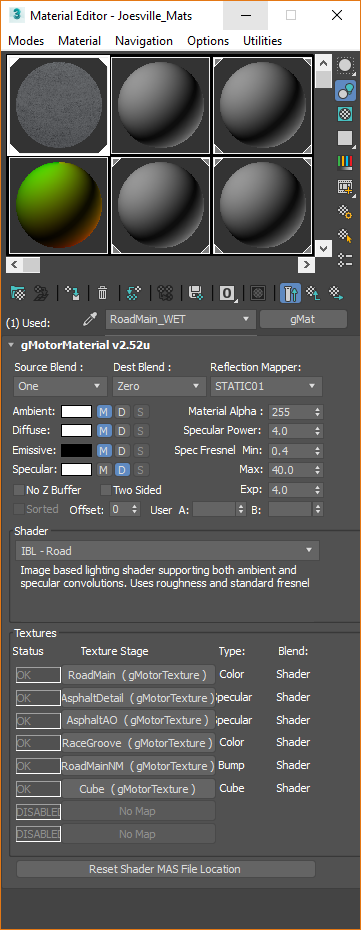
Task: Pick material from object with eyedropper
Action: click(90, 320)
